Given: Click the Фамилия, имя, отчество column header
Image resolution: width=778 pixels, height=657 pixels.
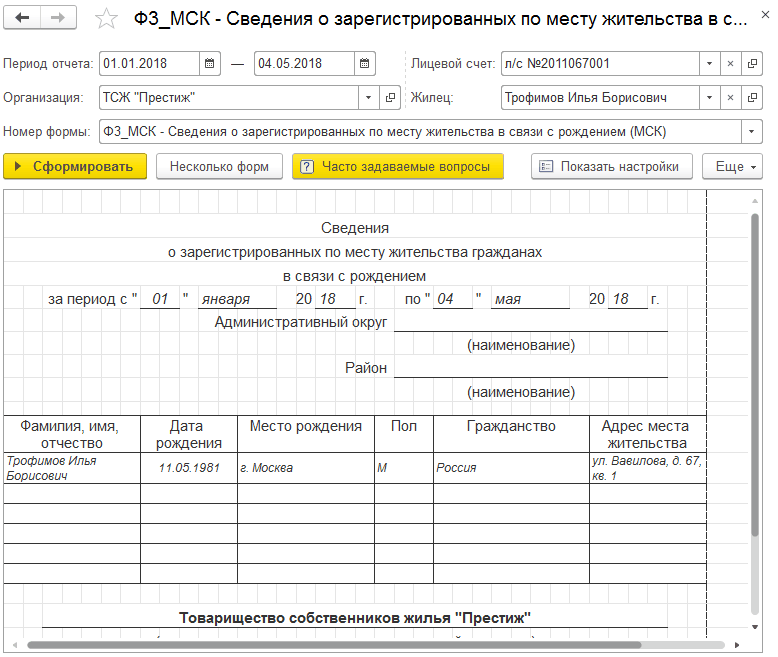Looking at the screenshot, I should 72,434.
